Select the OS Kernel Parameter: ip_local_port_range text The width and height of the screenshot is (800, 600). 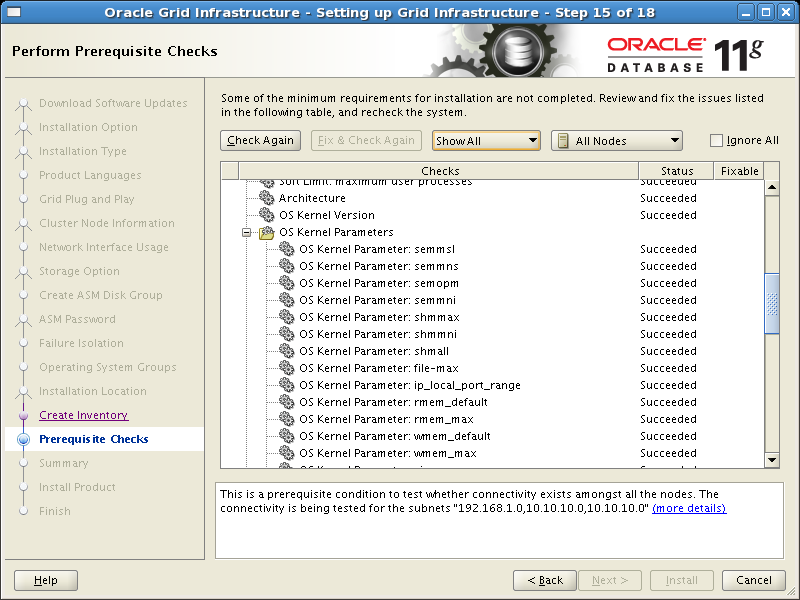[x=410, y=385]
